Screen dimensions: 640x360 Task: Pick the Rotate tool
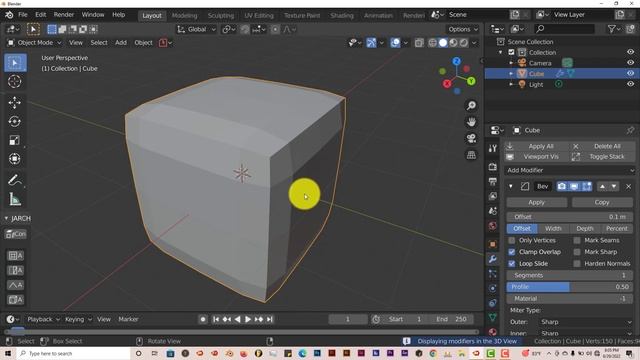[15, 122]
